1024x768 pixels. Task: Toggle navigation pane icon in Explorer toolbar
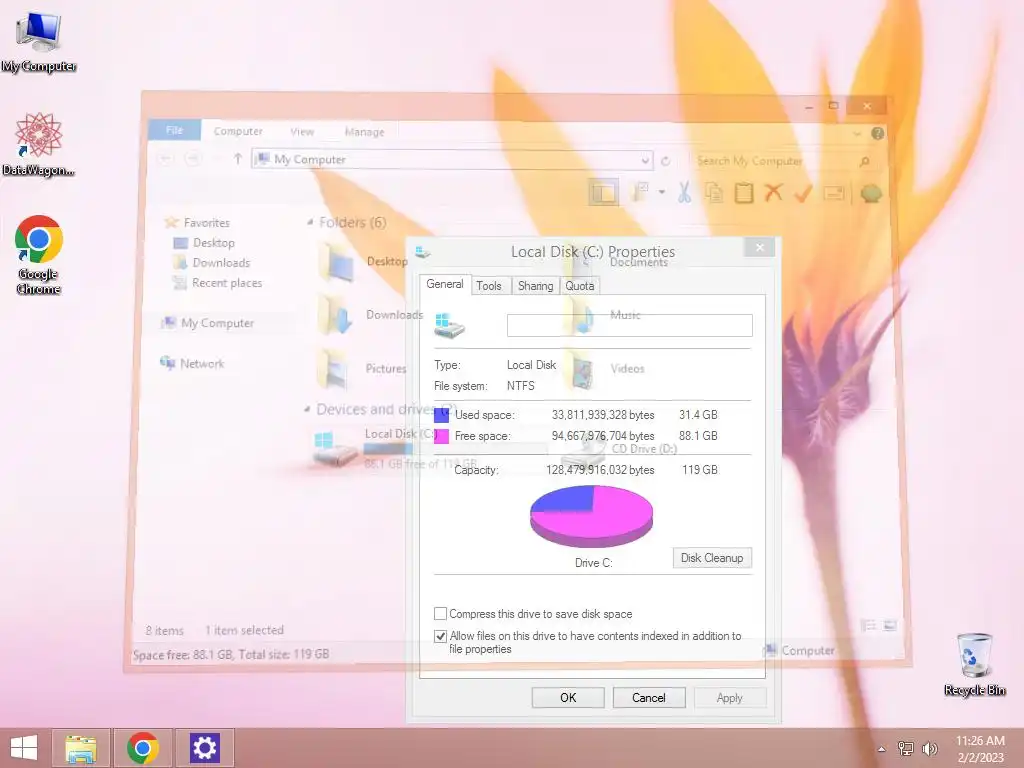pos(603,193)
